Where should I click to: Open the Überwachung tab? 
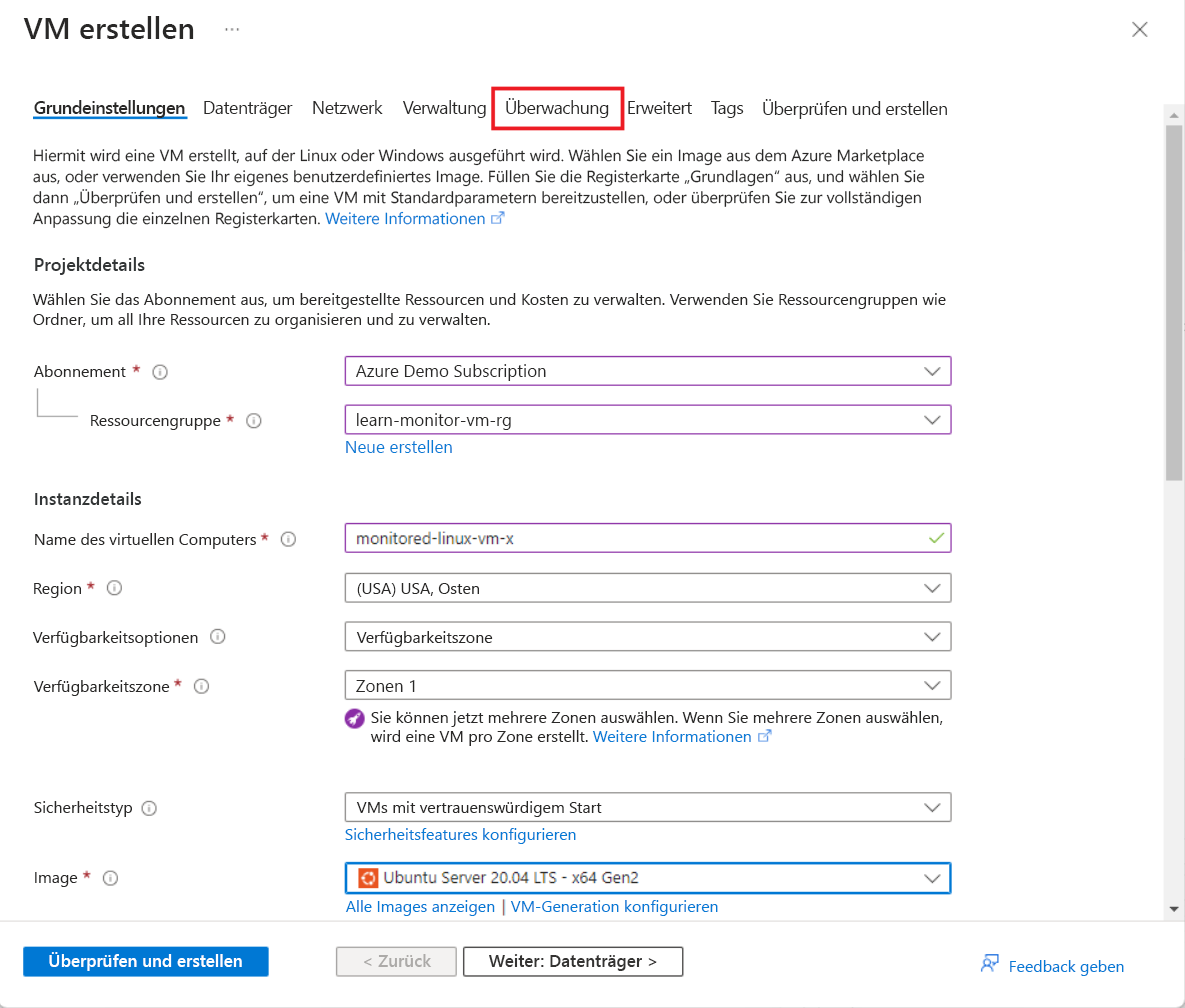click(x=557, y=108)
